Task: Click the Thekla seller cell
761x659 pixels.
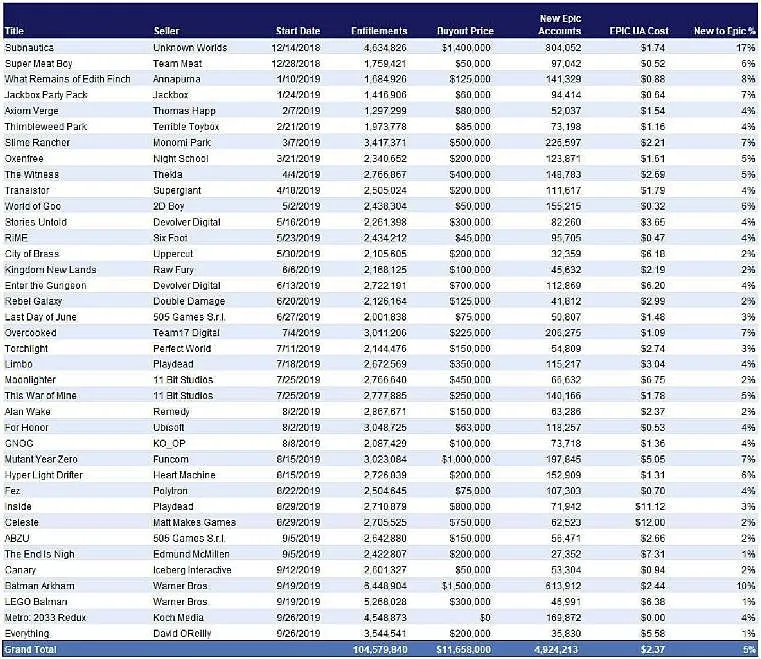Action: (167, 174)
